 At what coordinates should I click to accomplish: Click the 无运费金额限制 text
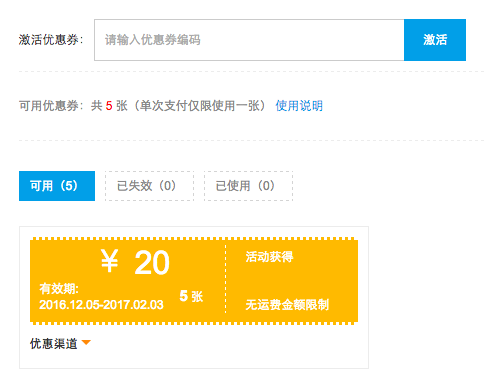click(287, 305)
